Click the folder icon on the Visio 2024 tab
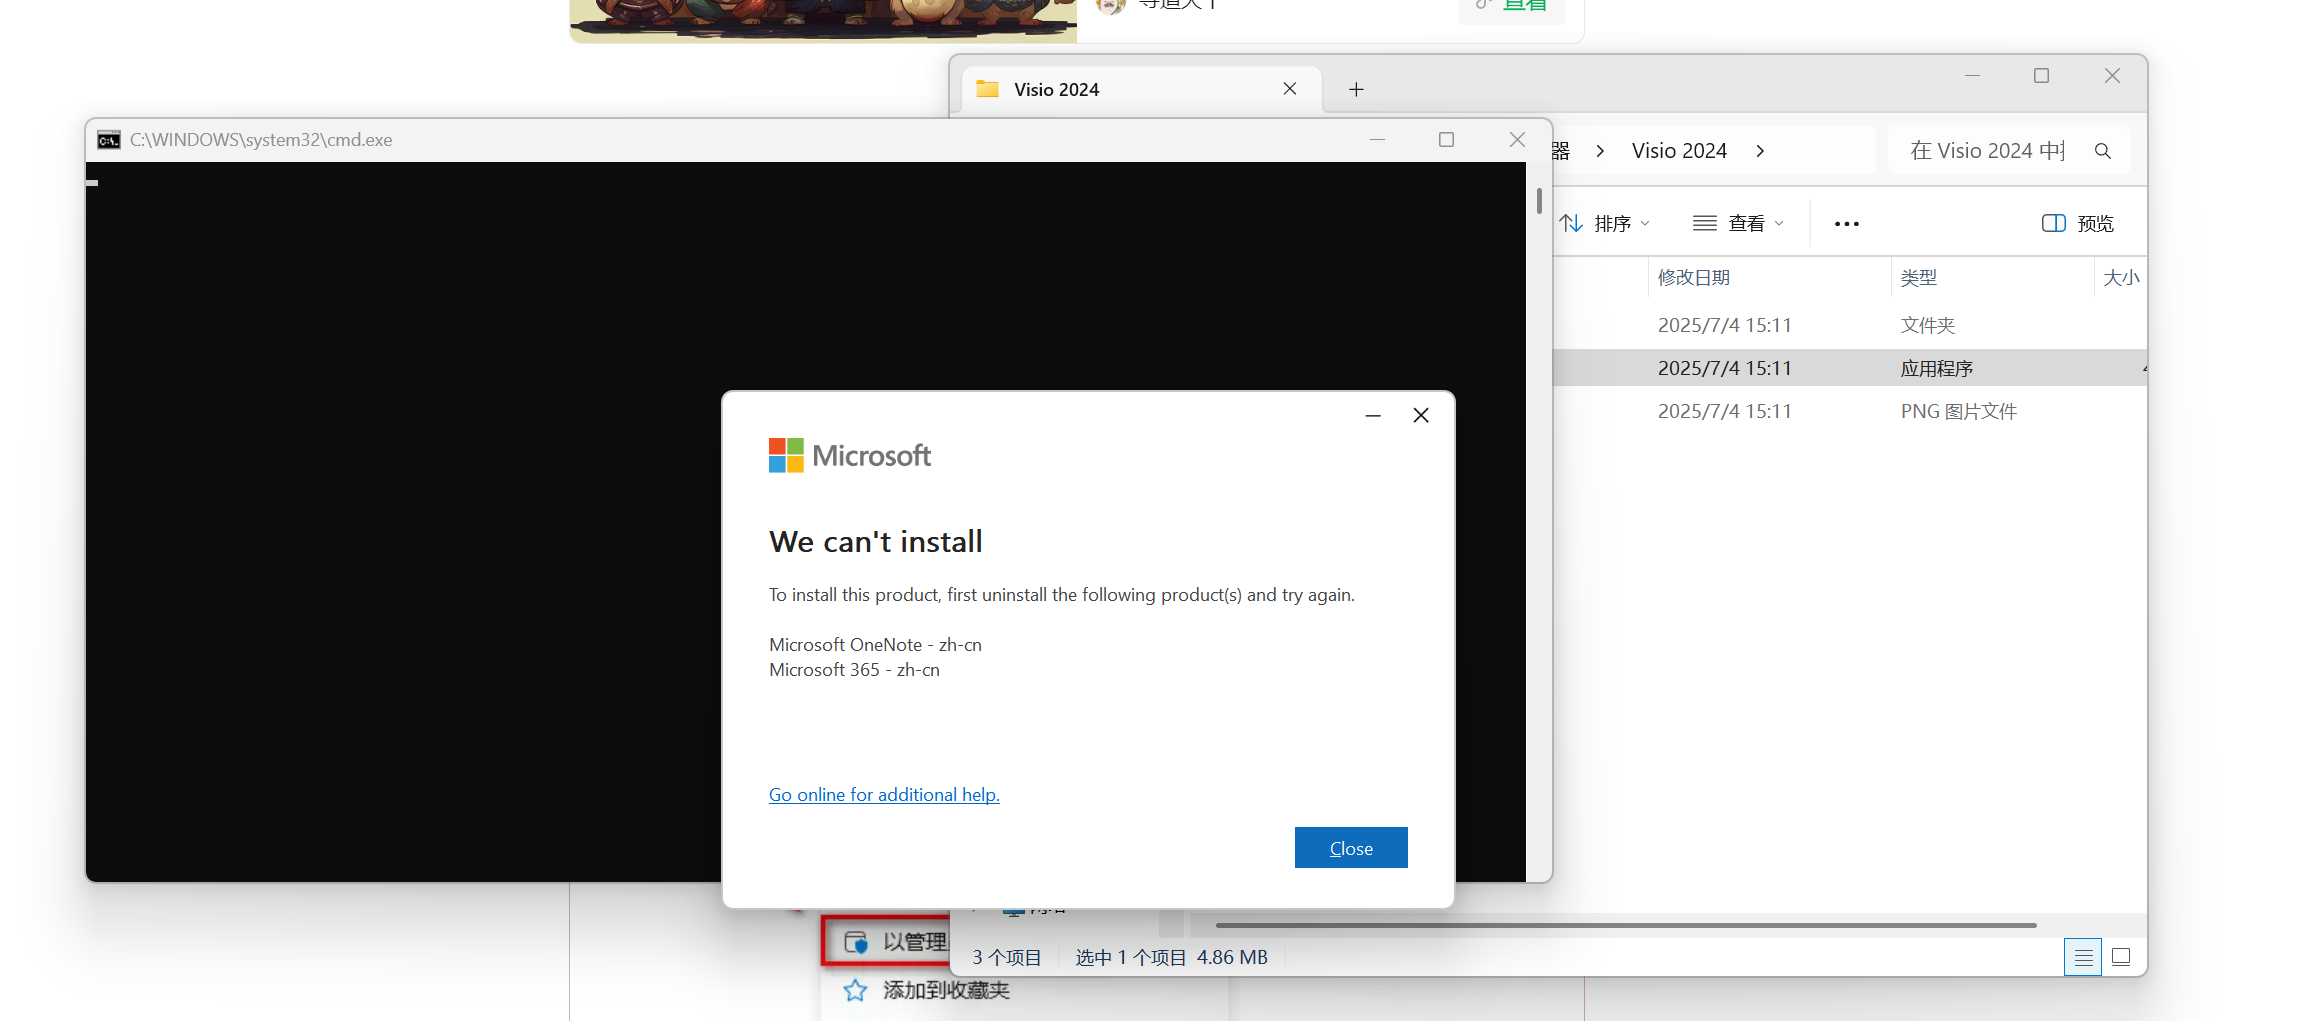Image resolution: width=2304 pixels, height=1021 pixels. tap(988, 89)
